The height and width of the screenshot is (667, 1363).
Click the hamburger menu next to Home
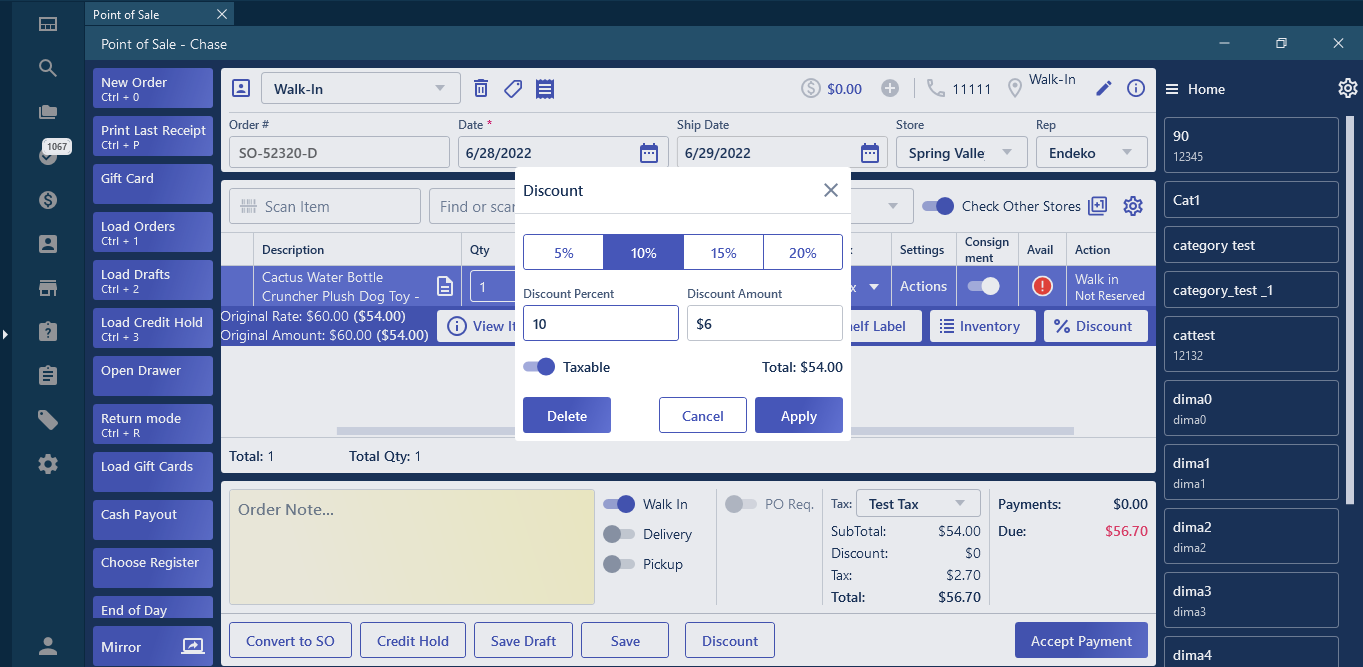(x=1172, y=89)
